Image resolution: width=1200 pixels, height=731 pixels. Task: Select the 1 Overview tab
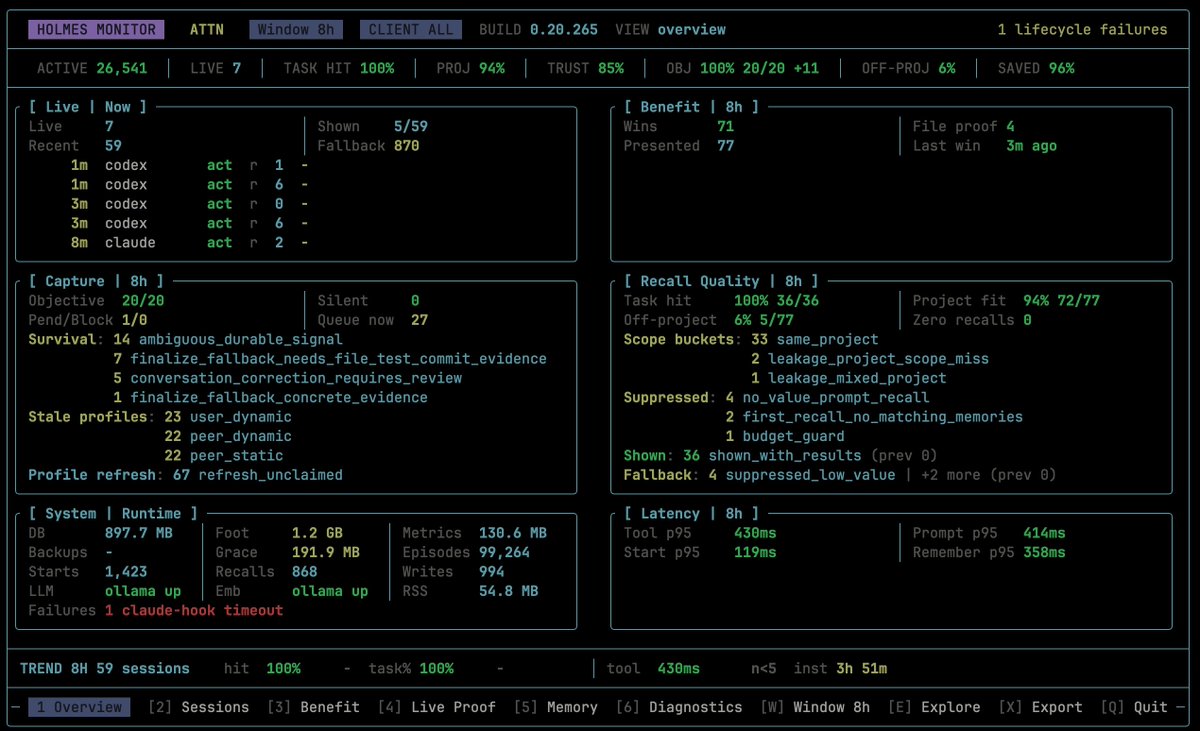tap(80, 707)
